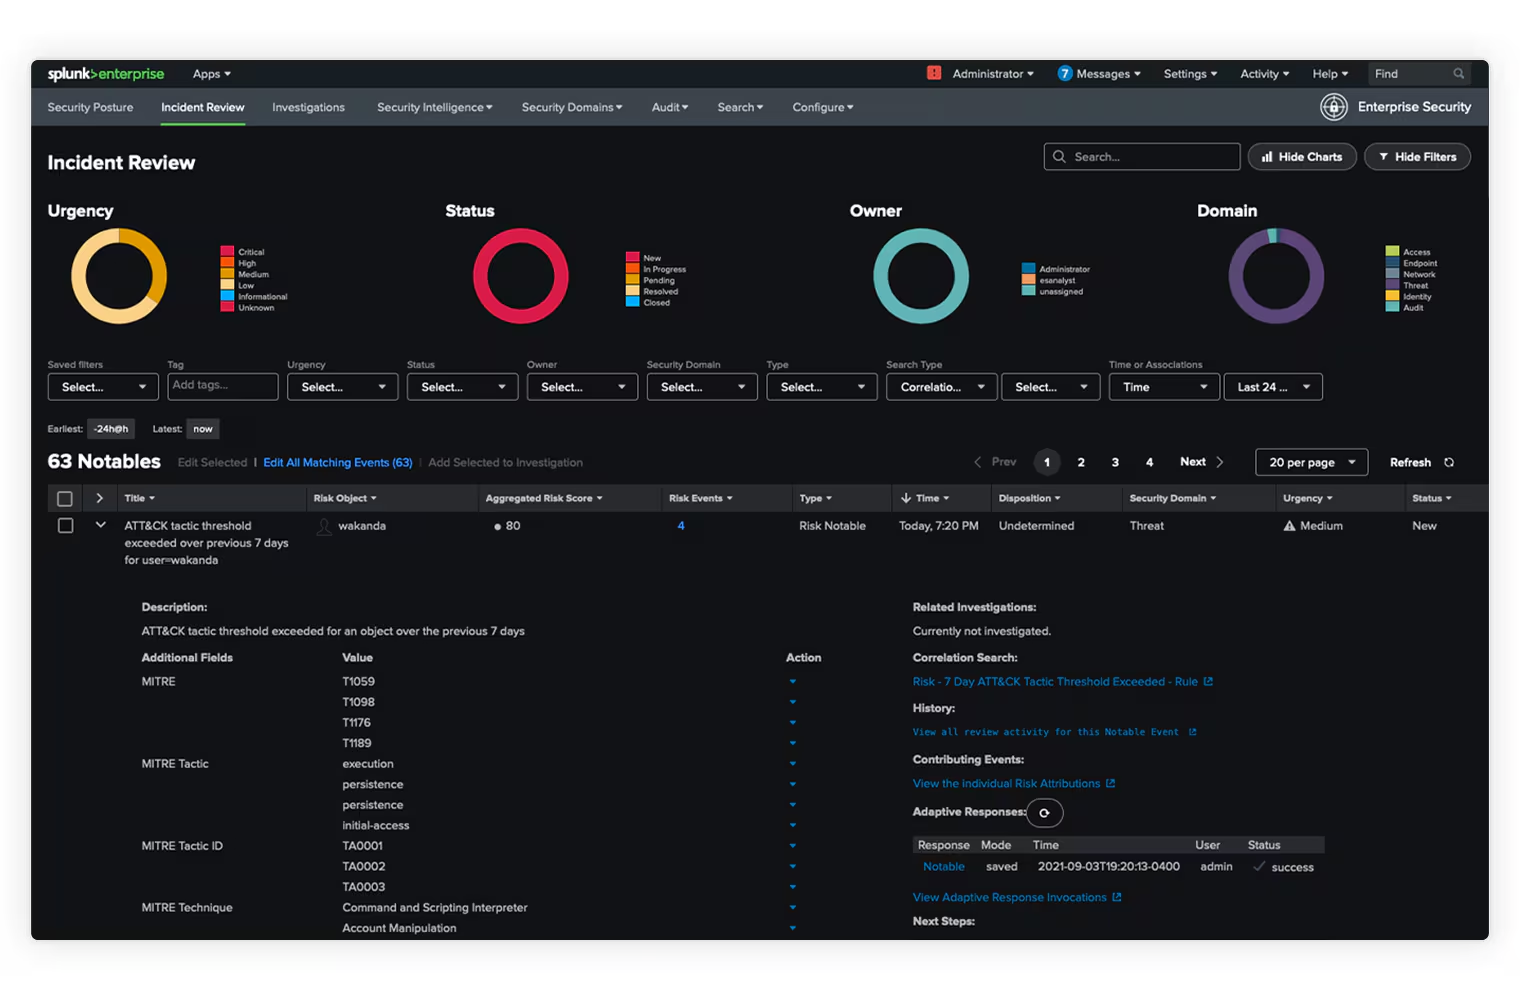The width and height of the screenshot is (1520, 1000).
Task: Open external link icon beside Risk Attributions
Action: pos(1111,784)
